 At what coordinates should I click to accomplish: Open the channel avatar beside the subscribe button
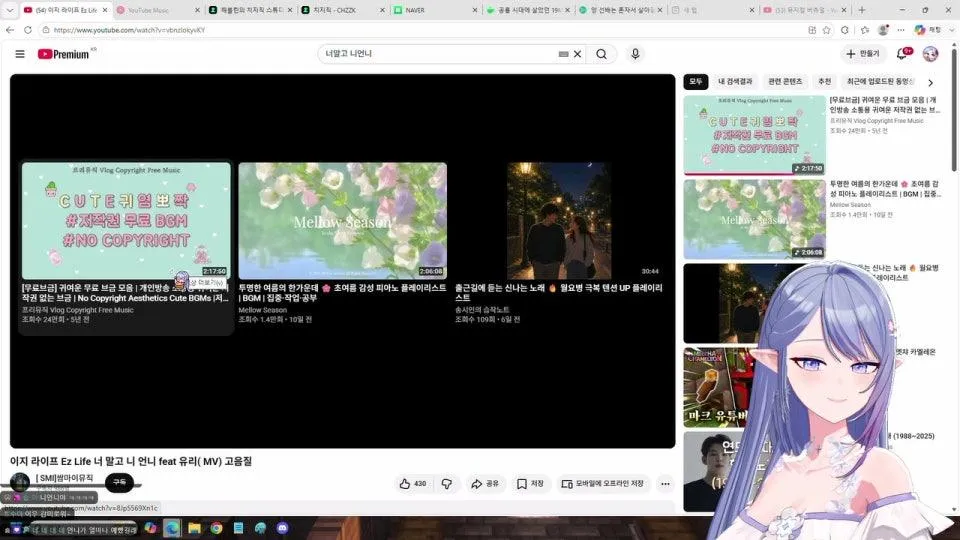point(20,482)
